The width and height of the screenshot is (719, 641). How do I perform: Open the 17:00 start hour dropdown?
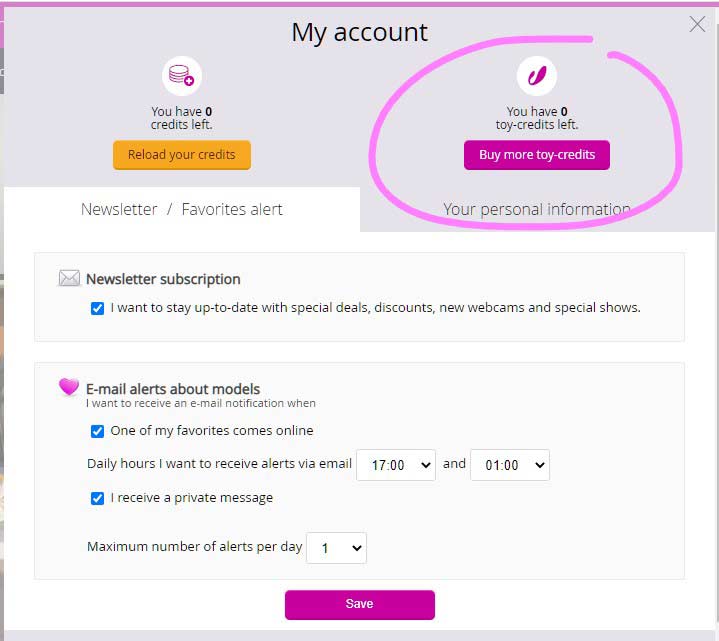tap(396, 465)
